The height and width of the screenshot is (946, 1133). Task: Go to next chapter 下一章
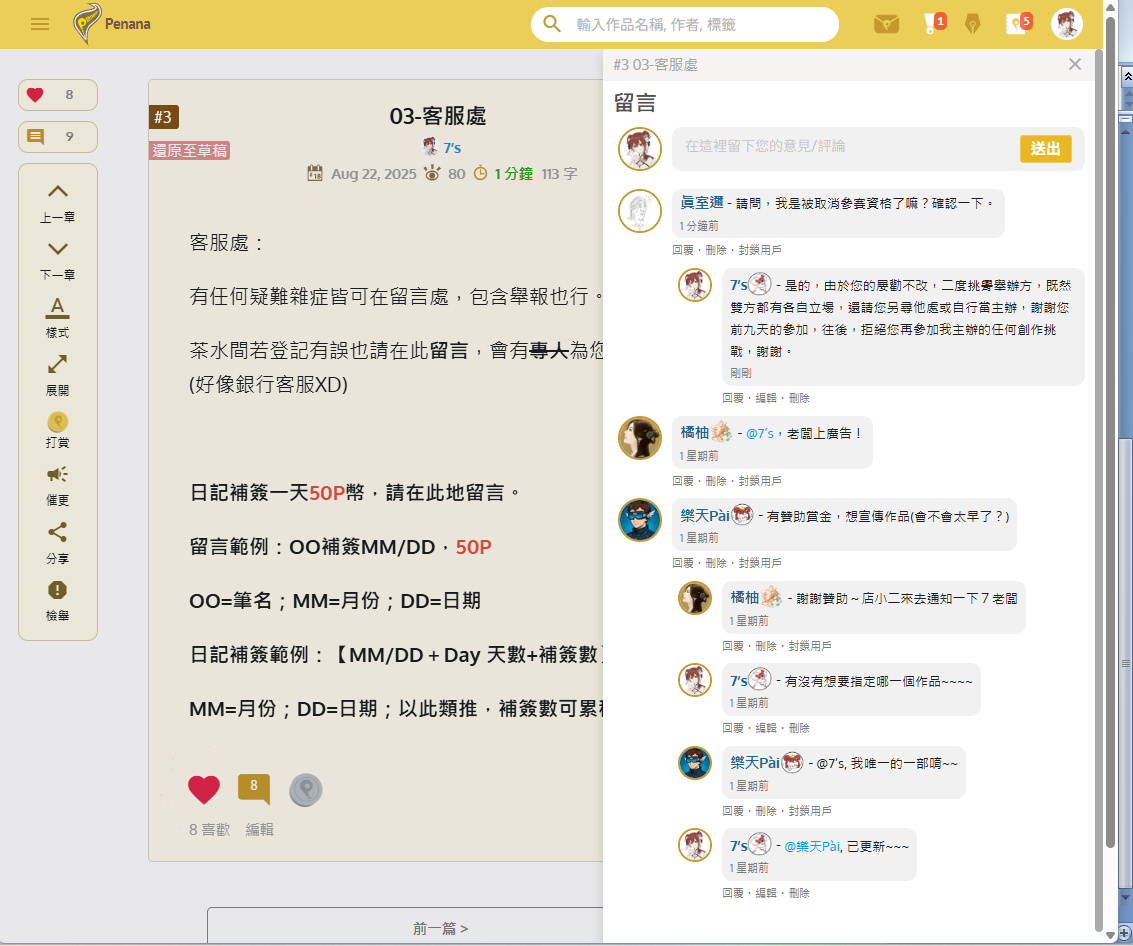click(58, 260)
